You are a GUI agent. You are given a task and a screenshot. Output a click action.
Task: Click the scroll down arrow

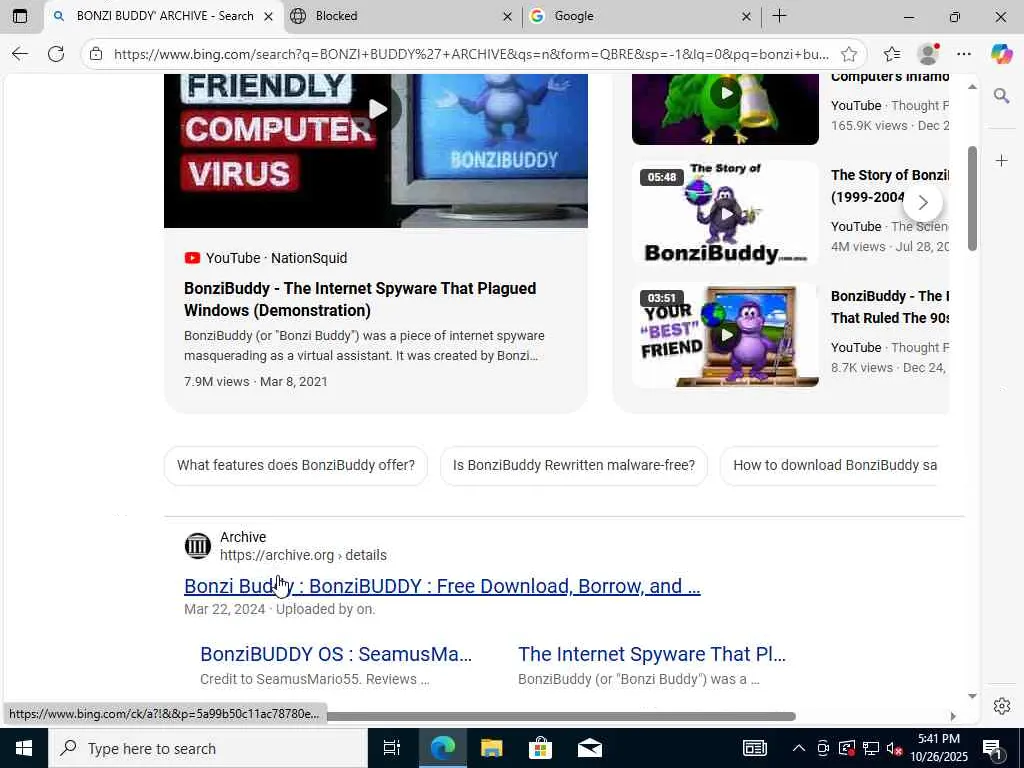coord(972,696)
